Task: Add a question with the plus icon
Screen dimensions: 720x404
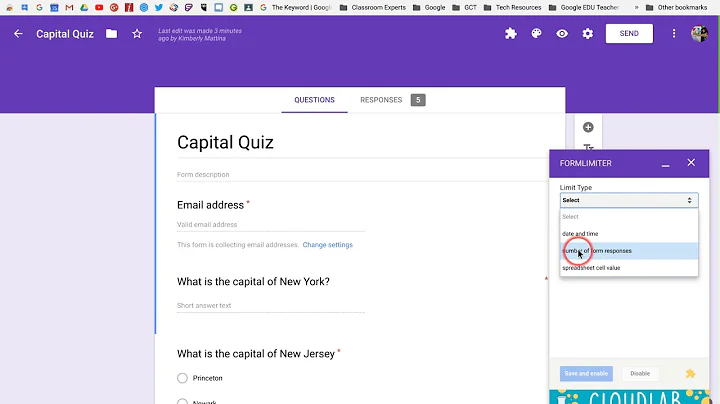Action: [x=588, y=127]
